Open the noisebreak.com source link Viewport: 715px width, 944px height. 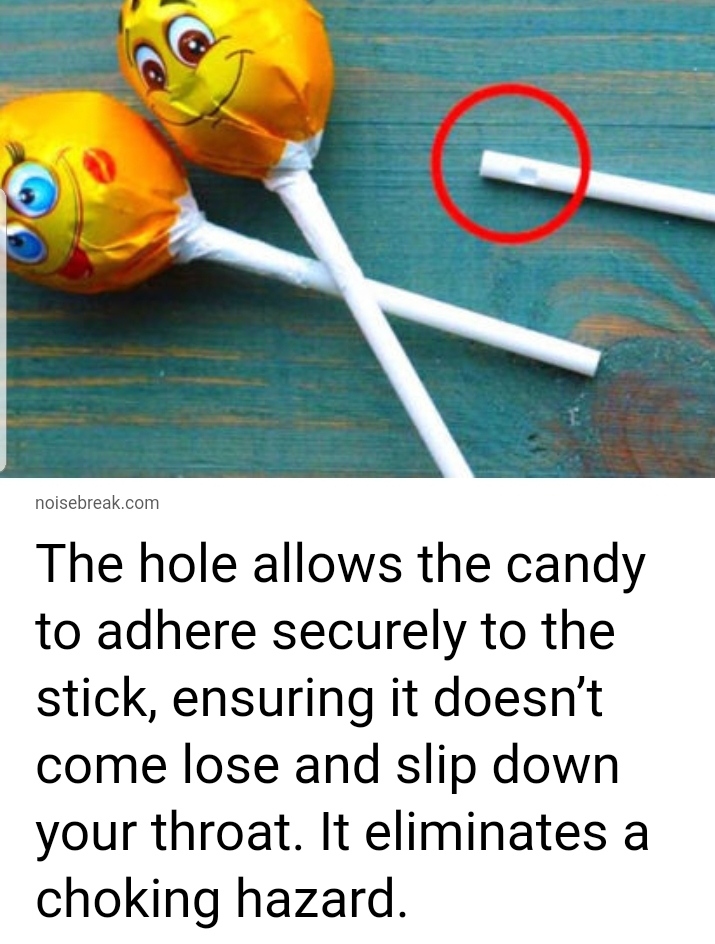(x=97, y=503)
